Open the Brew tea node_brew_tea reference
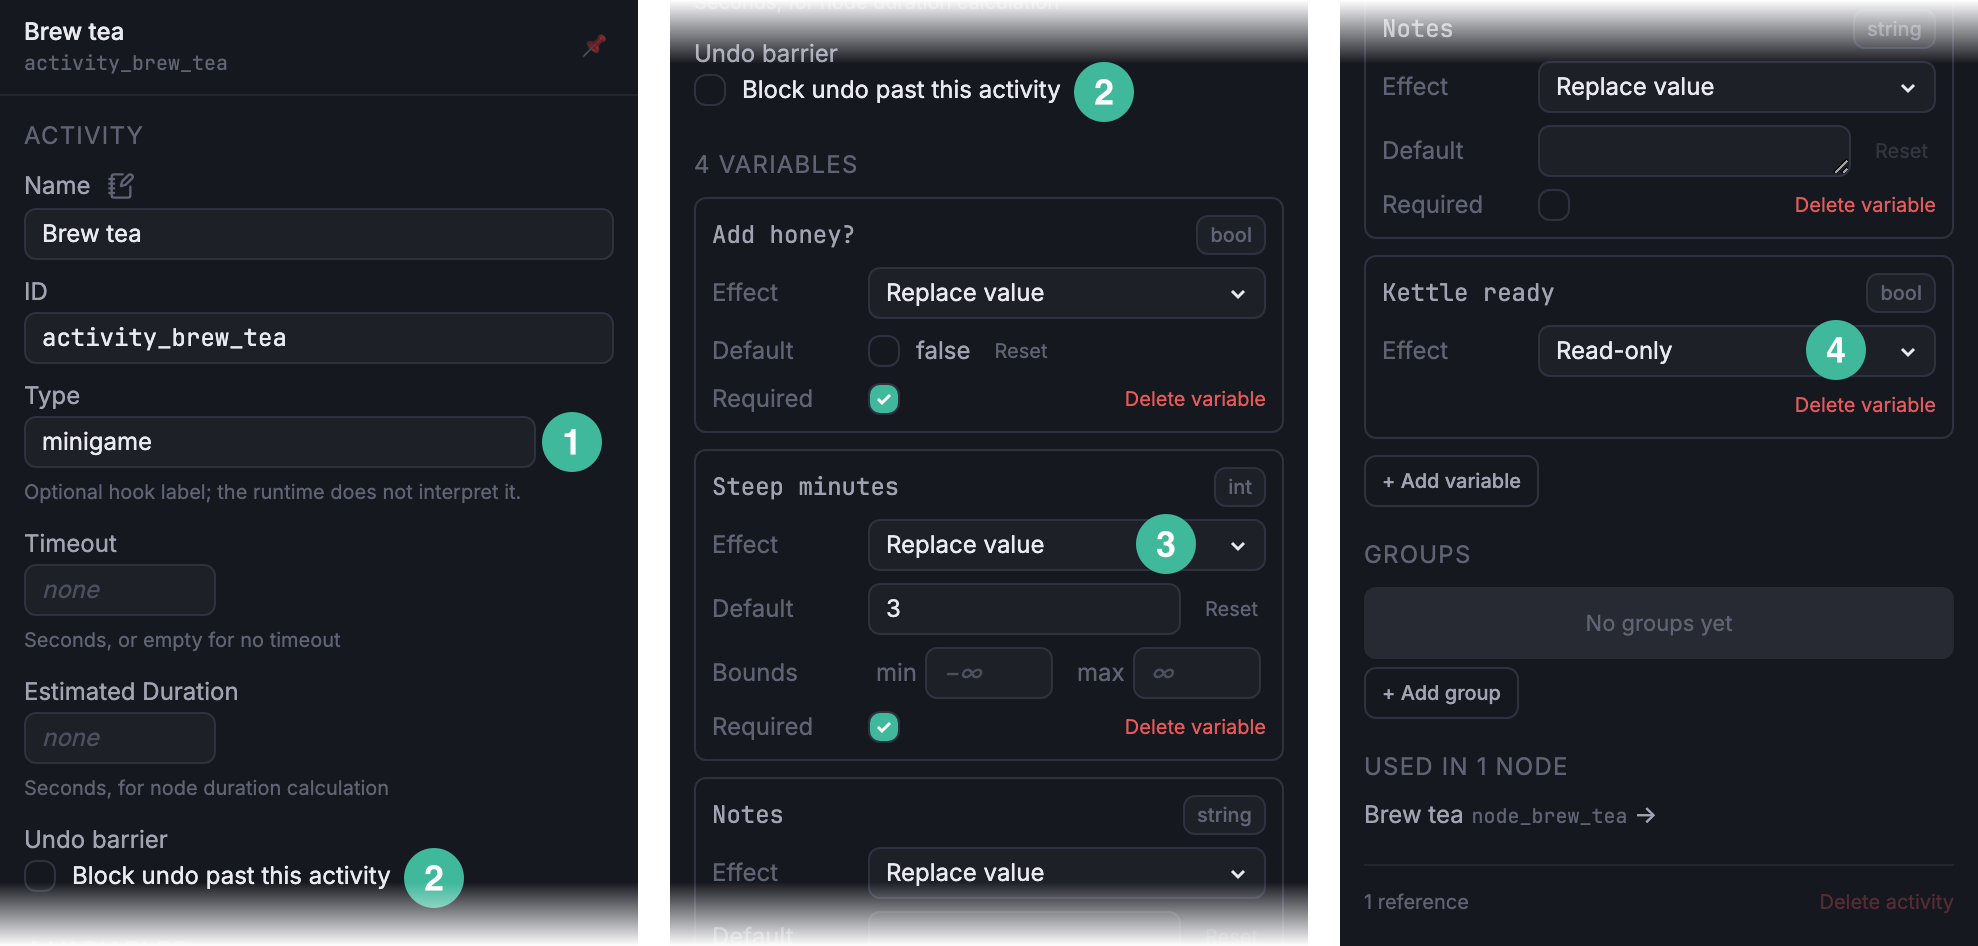 [1510, 816]
